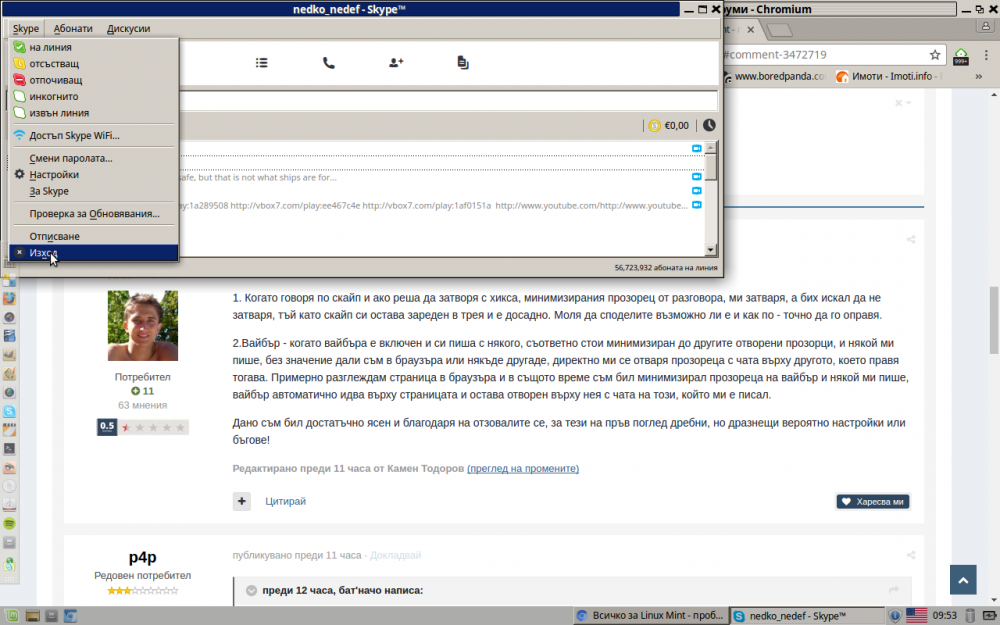Click video icon on vbox7 links row
Screen dimensions: 1000x625
[x=697, y=205]
